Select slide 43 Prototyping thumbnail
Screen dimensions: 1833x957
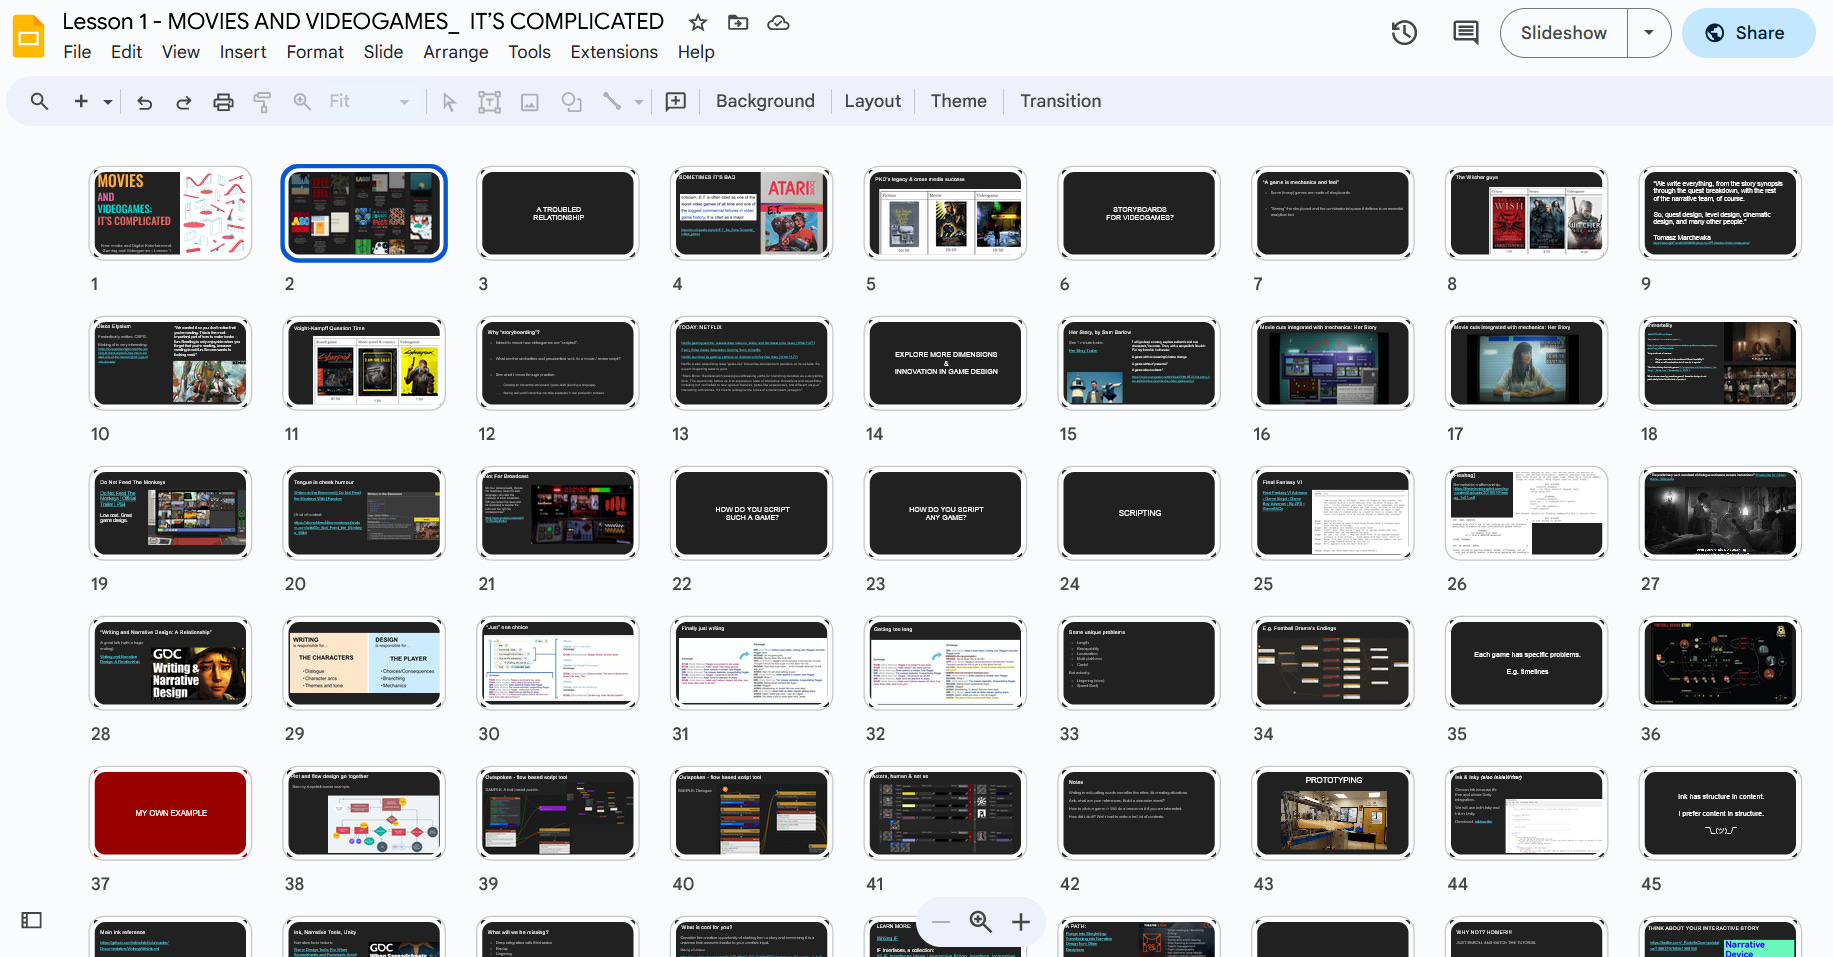[1333, 813]
